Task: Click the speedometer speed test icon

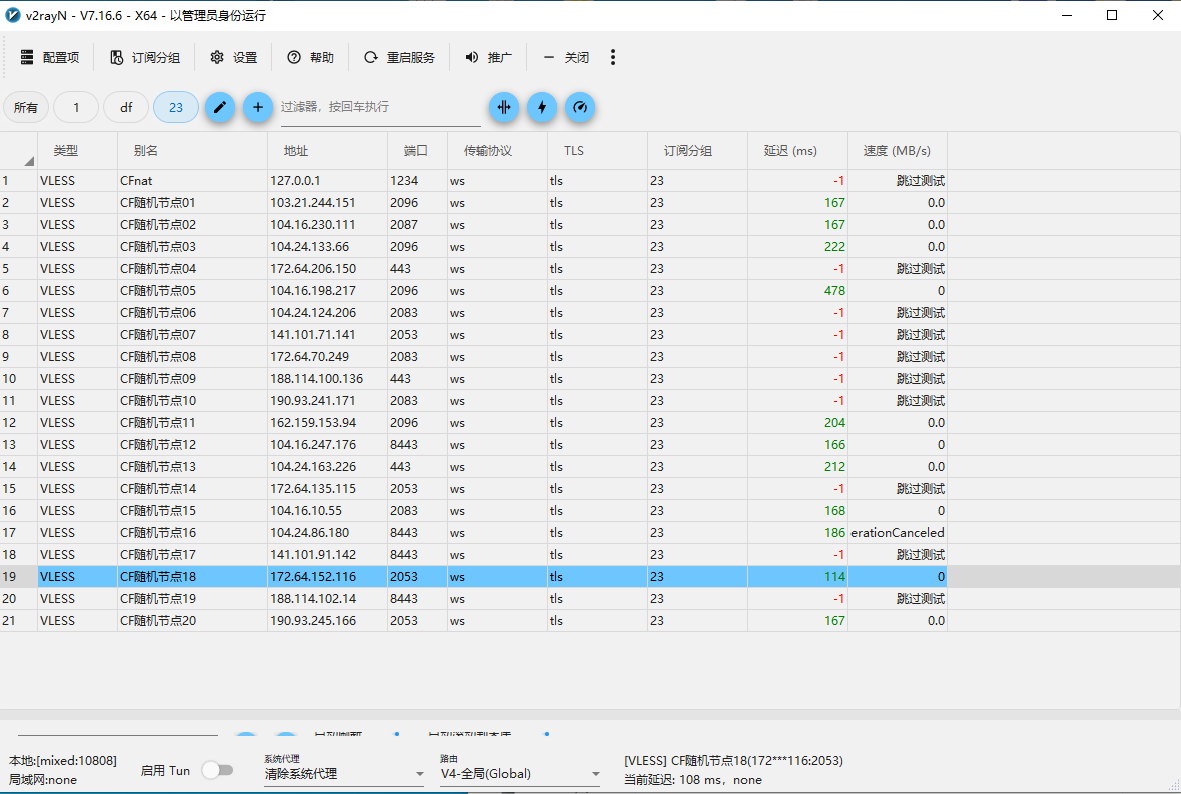Action: click(x=580, y=107)
